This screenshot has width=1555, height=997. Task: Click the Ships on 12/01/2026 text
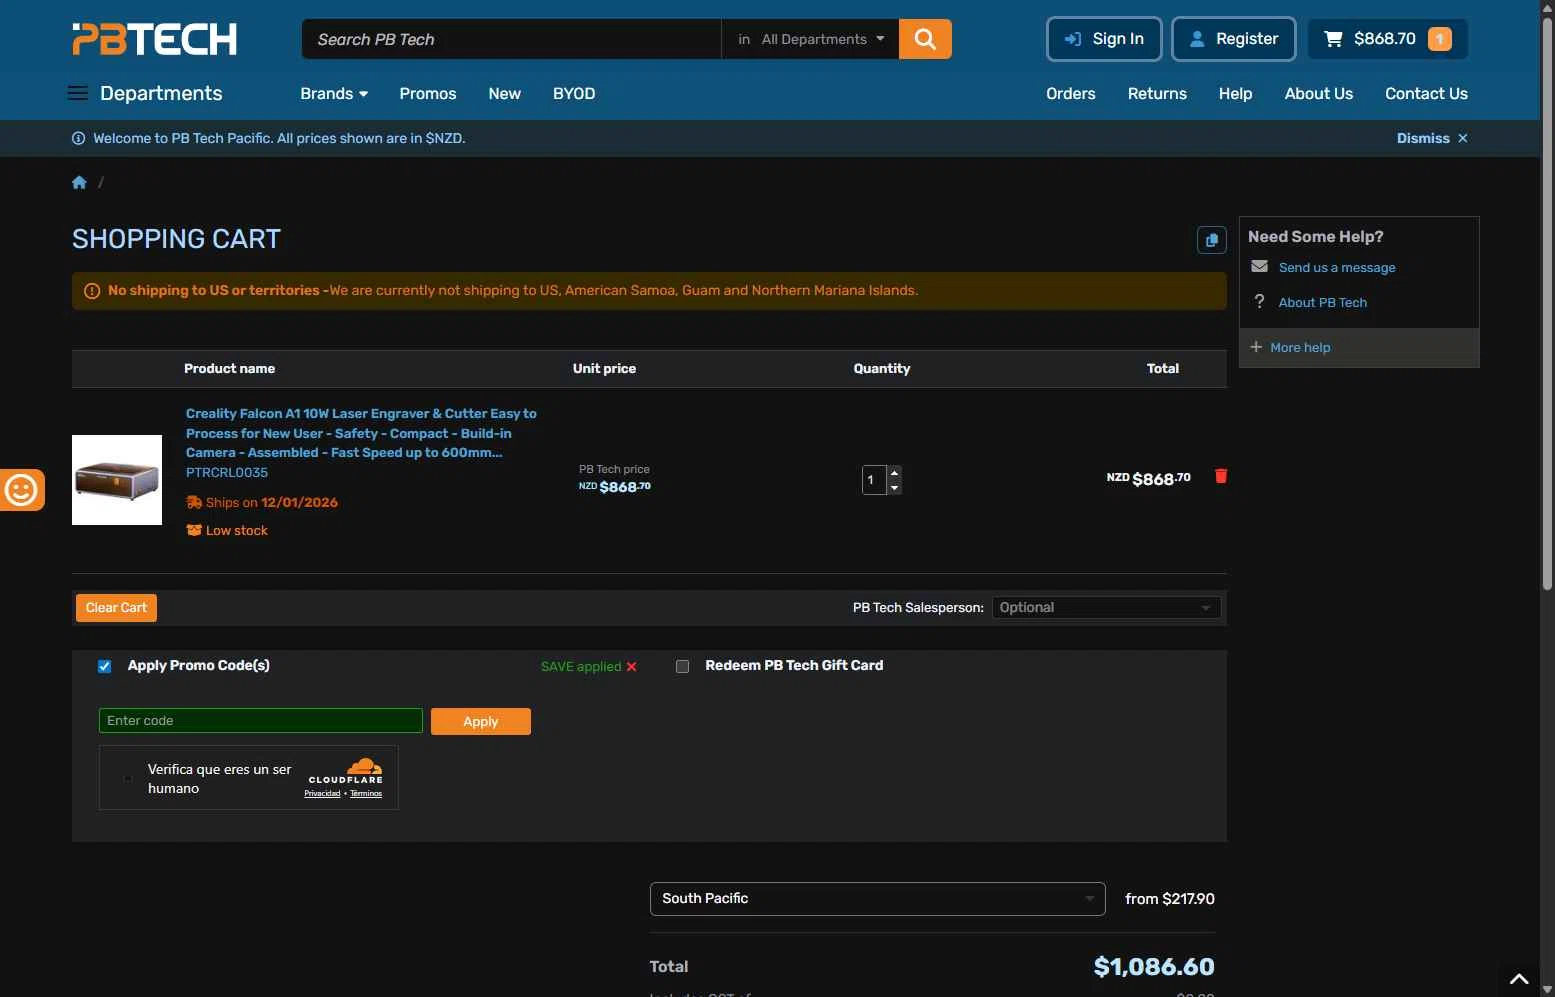271,502
